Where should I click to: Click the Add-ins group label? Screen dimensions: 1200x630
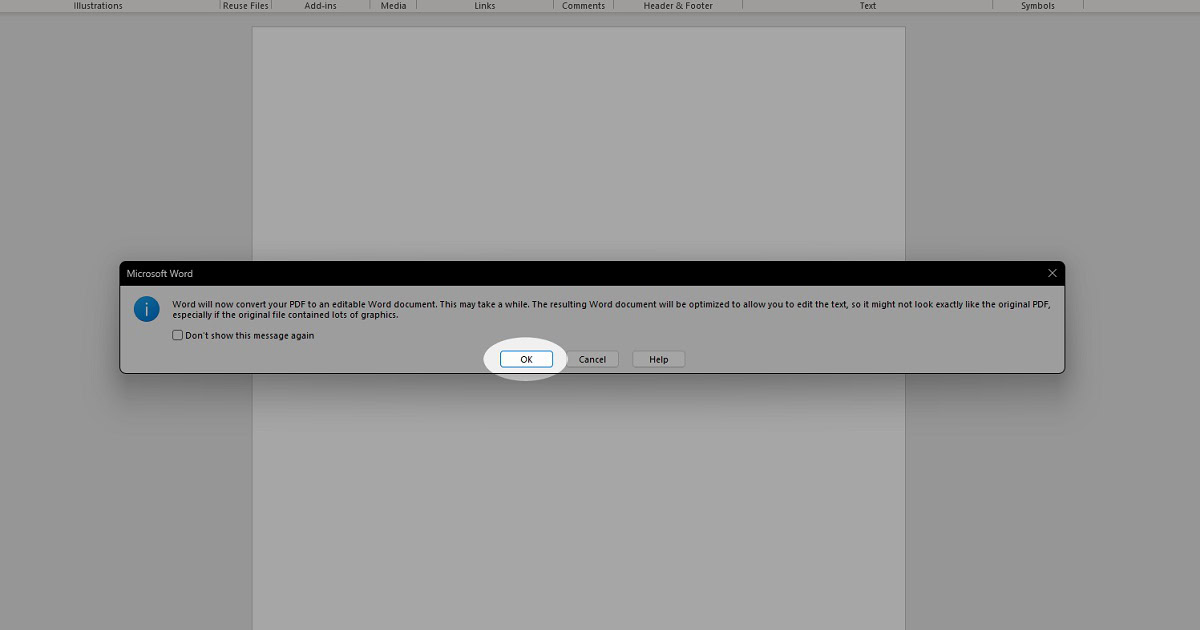[322, 6]
